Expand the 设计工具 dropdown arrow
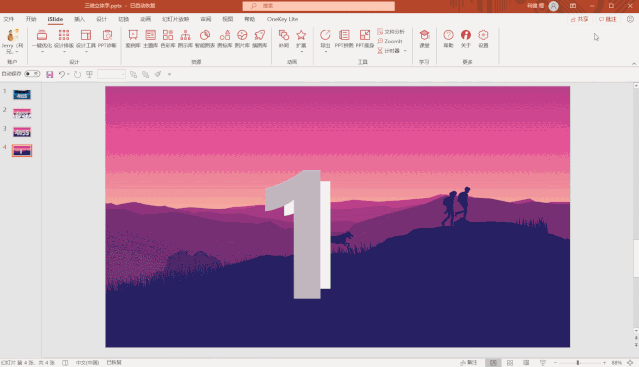 (x=86, y=52)
